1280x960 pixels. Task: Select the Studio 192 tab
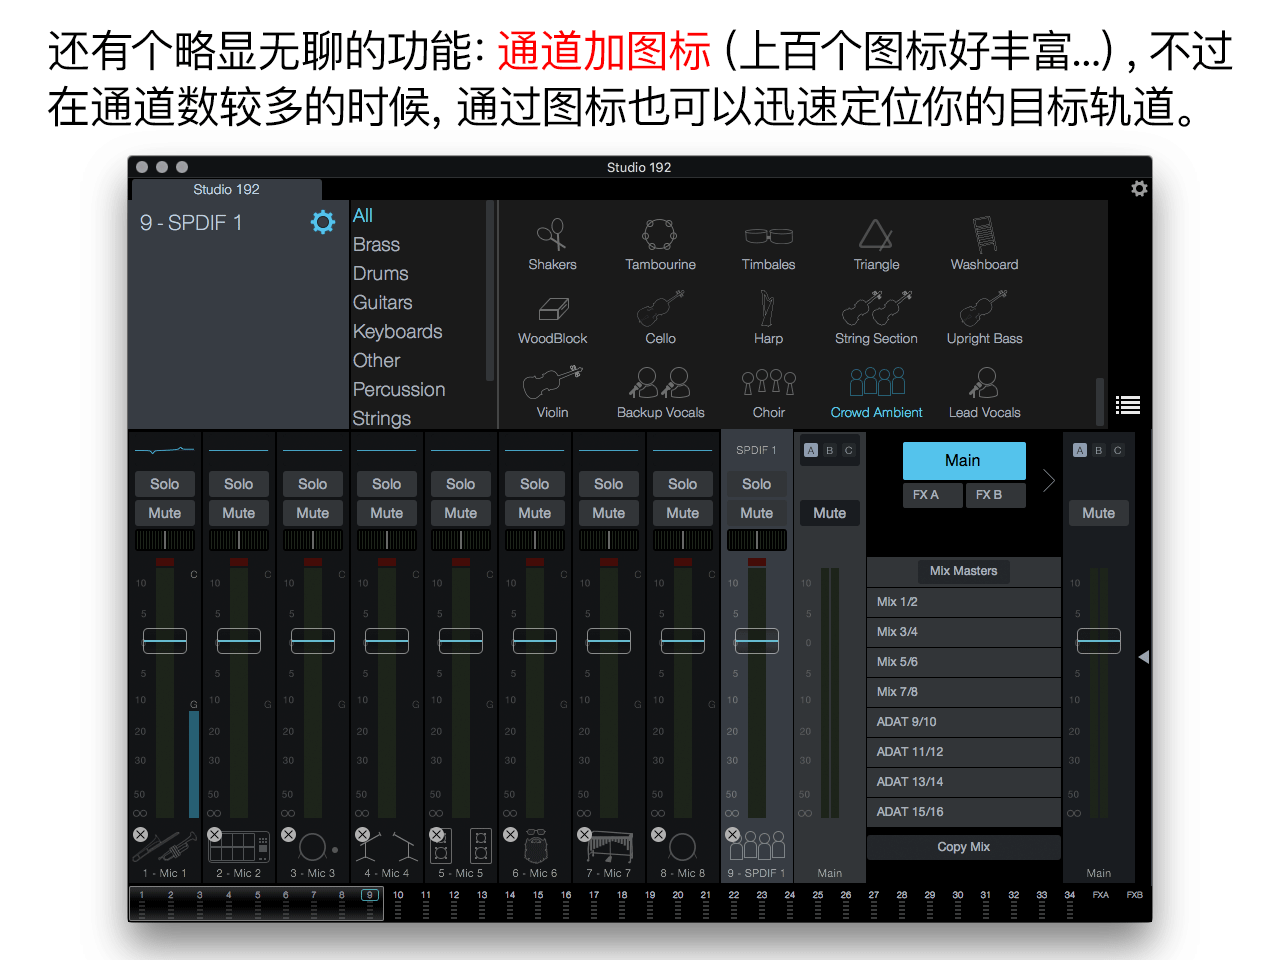pyautogui.click(x=227, y=189)
